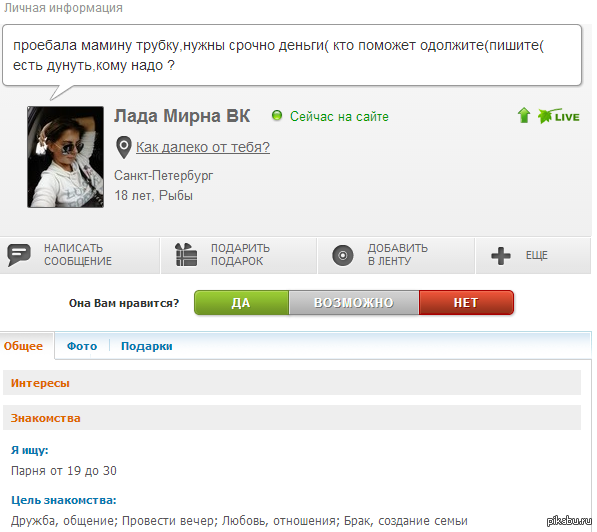This screenshot has height=532, width=597.
Task: Open the Как далеко от тебя? link
Action: (203, 147)
